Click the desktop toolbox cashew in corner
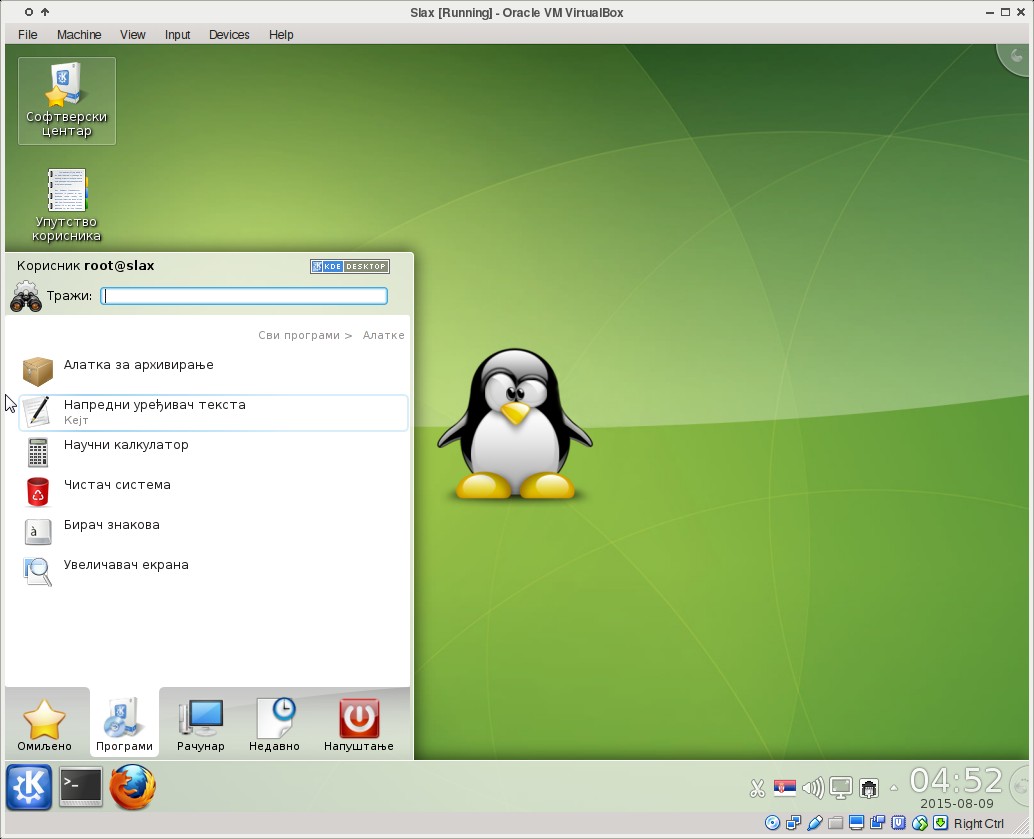The image size is (1034, 839). click(1016, 58)
